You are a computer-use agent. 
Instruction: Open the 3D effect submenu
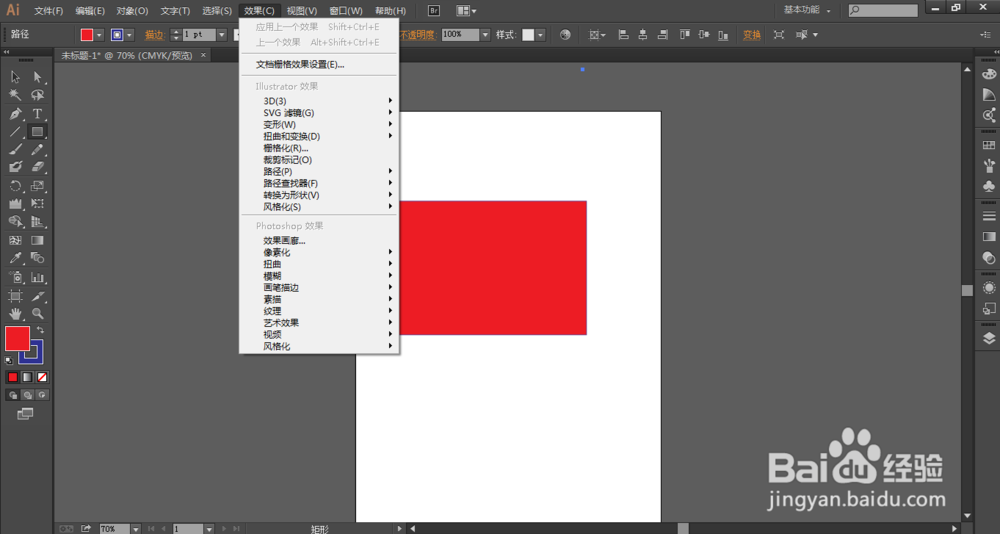pos(319,101)
